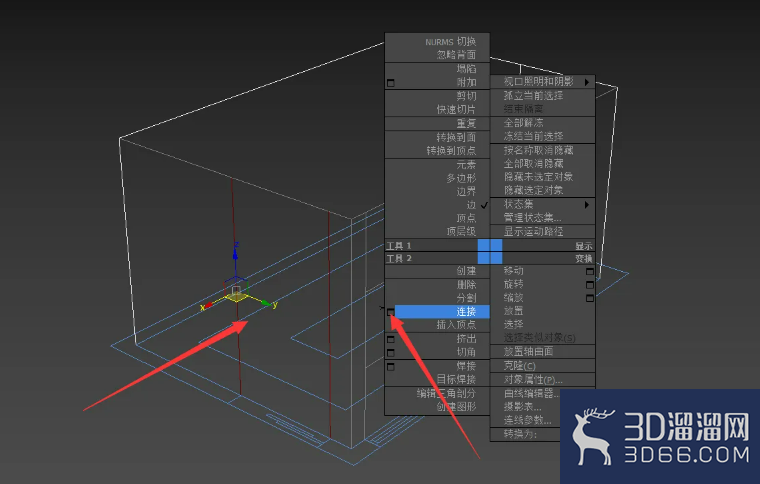Select the 移动 transform entry
The image size is (760, 484).
[513, 271]
